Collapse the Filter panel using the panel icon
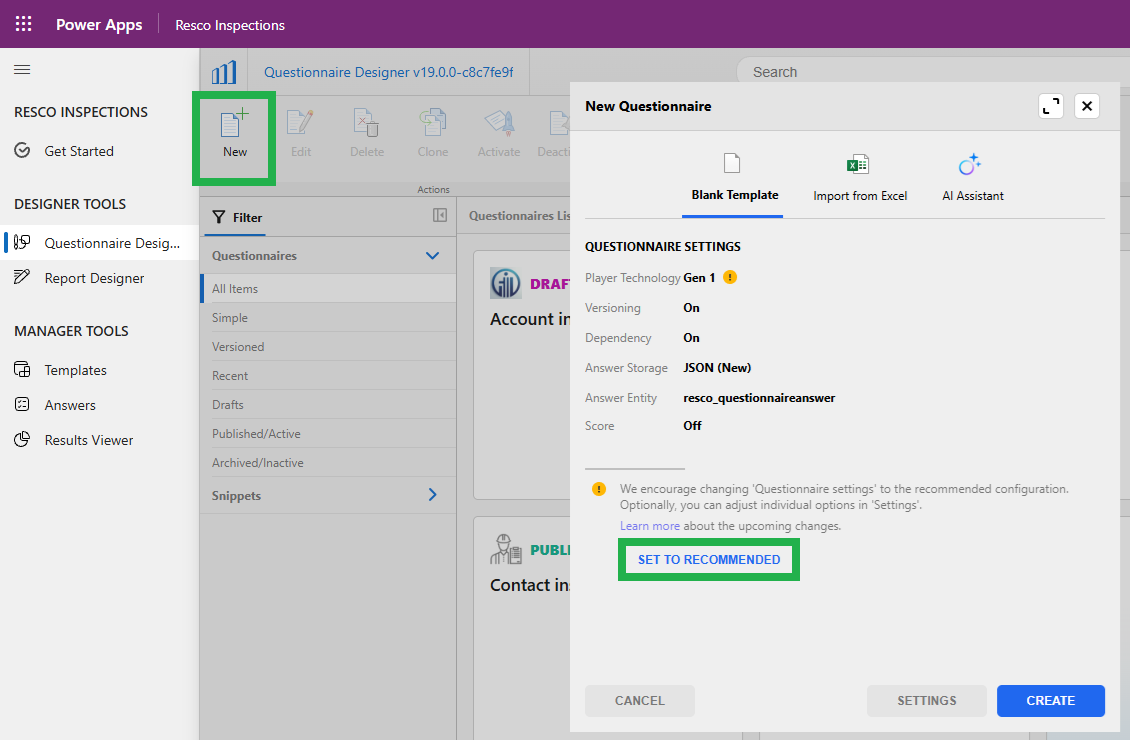Screen dimensions: 1130x740 pyautogui.click(x=439, y=216)
